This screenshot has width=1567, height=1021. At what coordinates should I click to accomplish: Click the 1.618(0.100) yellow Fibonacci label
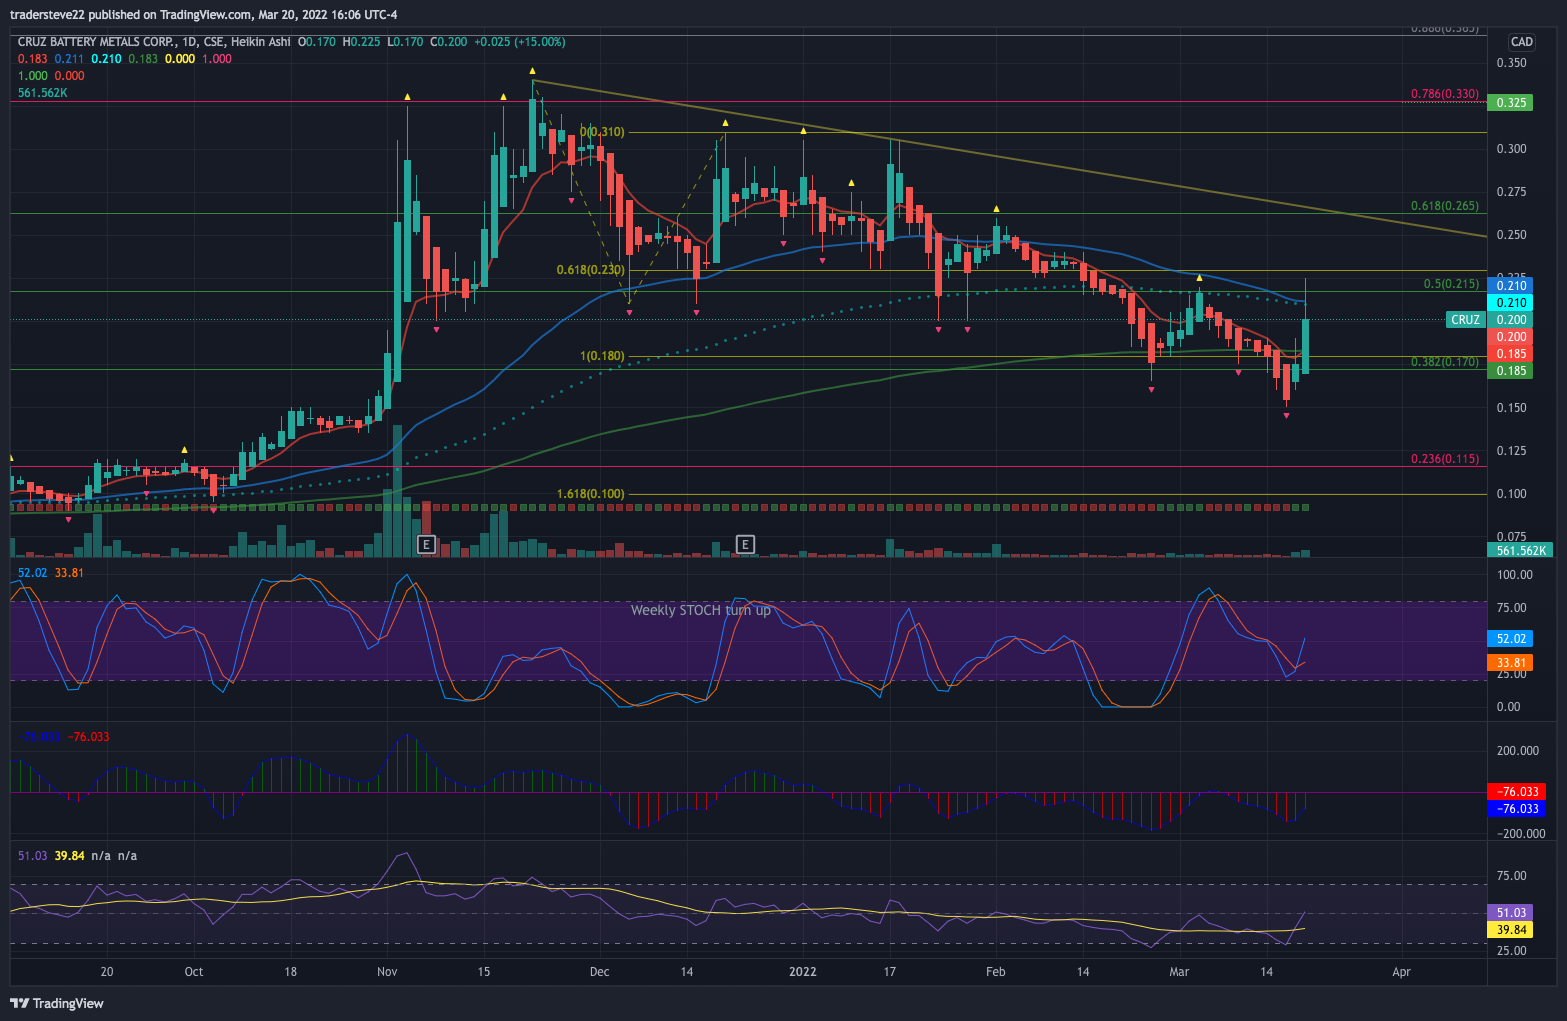click(x=591, y=494)
